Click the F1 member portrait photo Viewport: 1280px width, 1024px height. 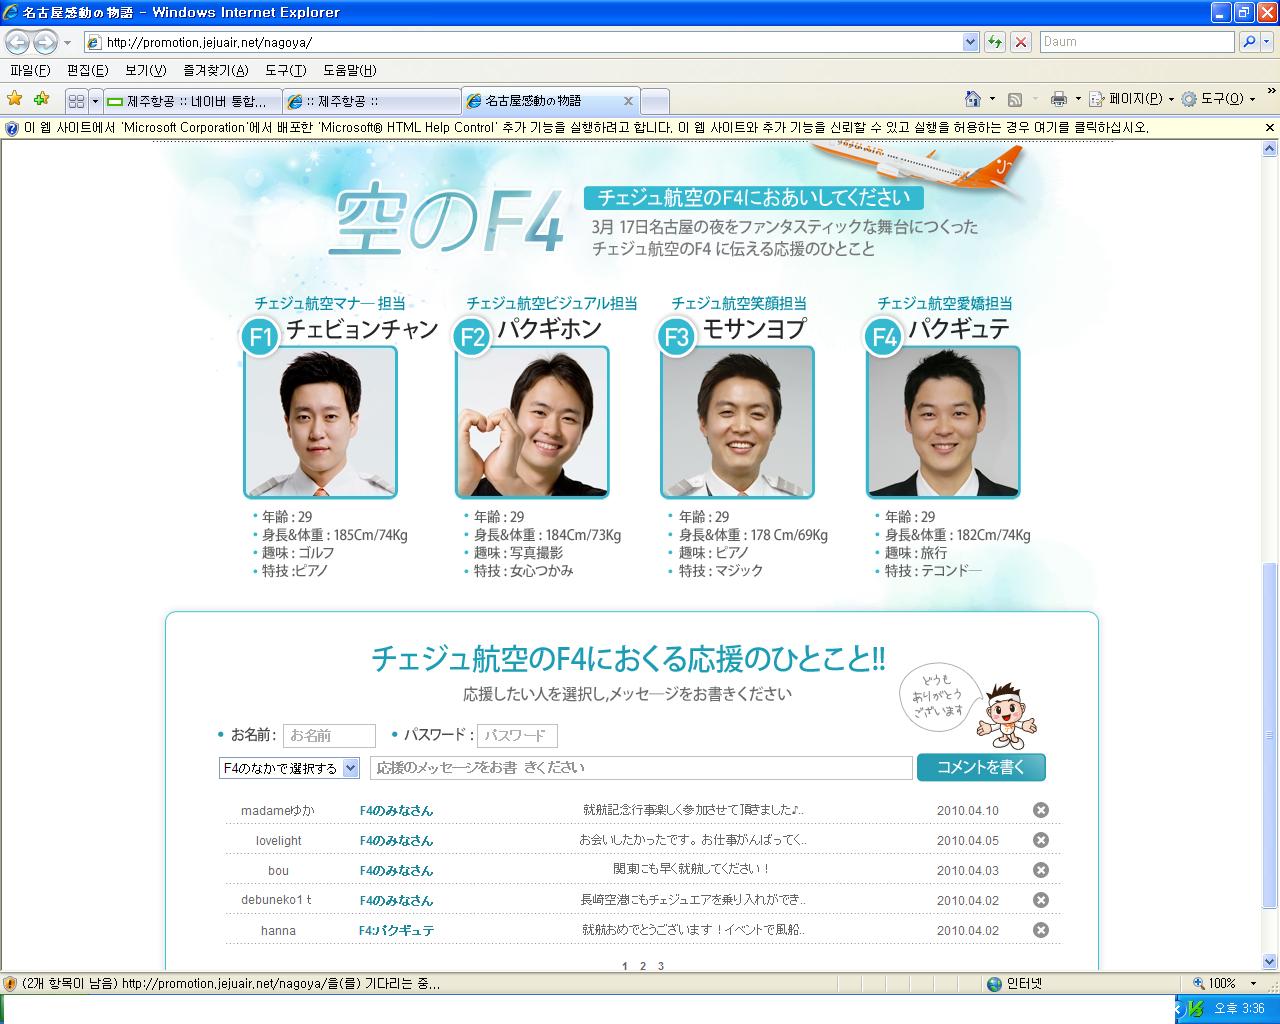click(320, 422)
